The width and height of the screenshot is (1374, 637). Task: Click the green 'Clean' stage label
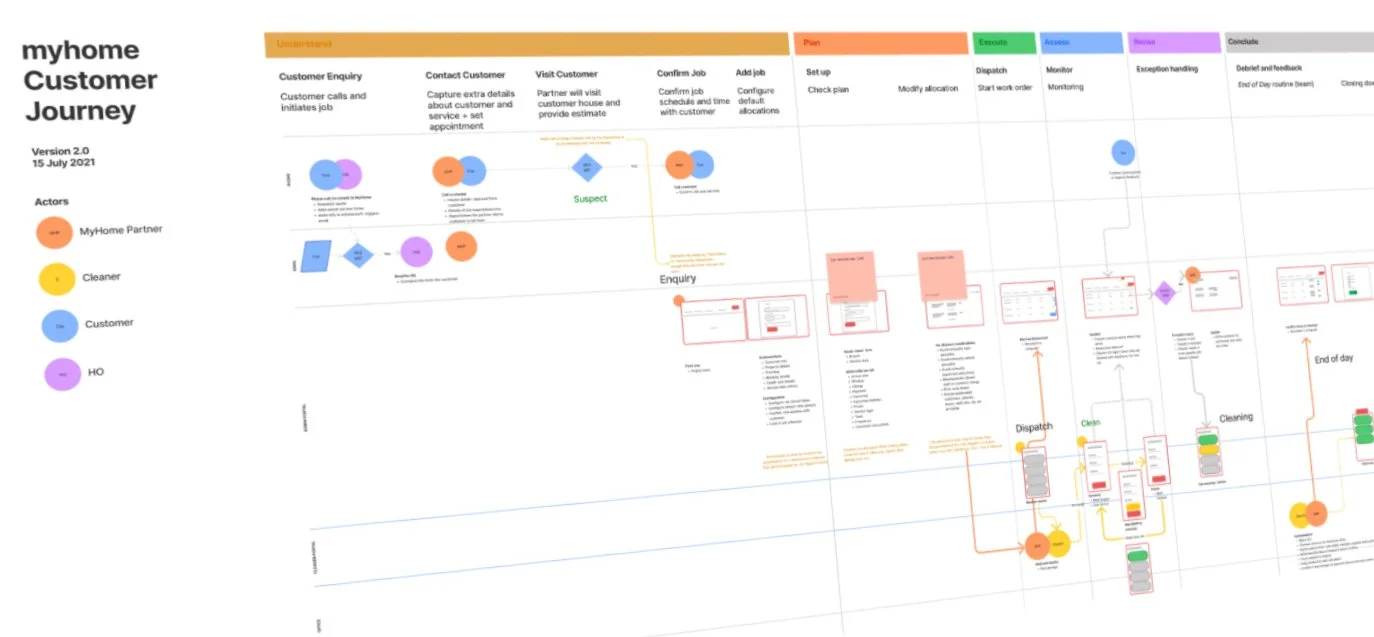pyautogui.click(x=1090, y=423)
